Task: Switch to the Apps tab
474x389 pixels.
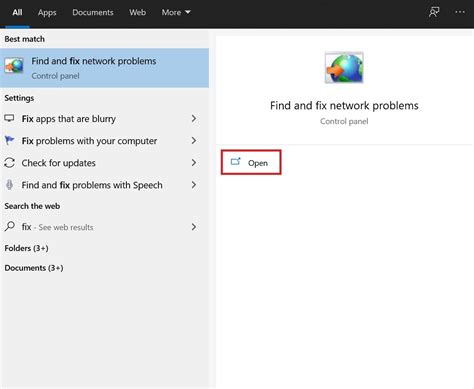Action: tap(47, 12)
